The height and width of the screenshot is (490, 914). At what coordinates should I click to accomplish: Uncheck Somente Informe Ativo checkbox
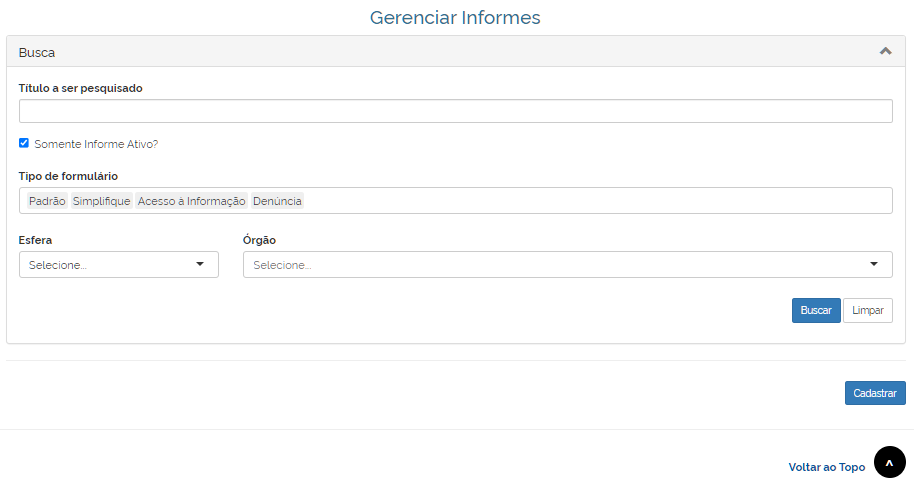tap(24, 143)
